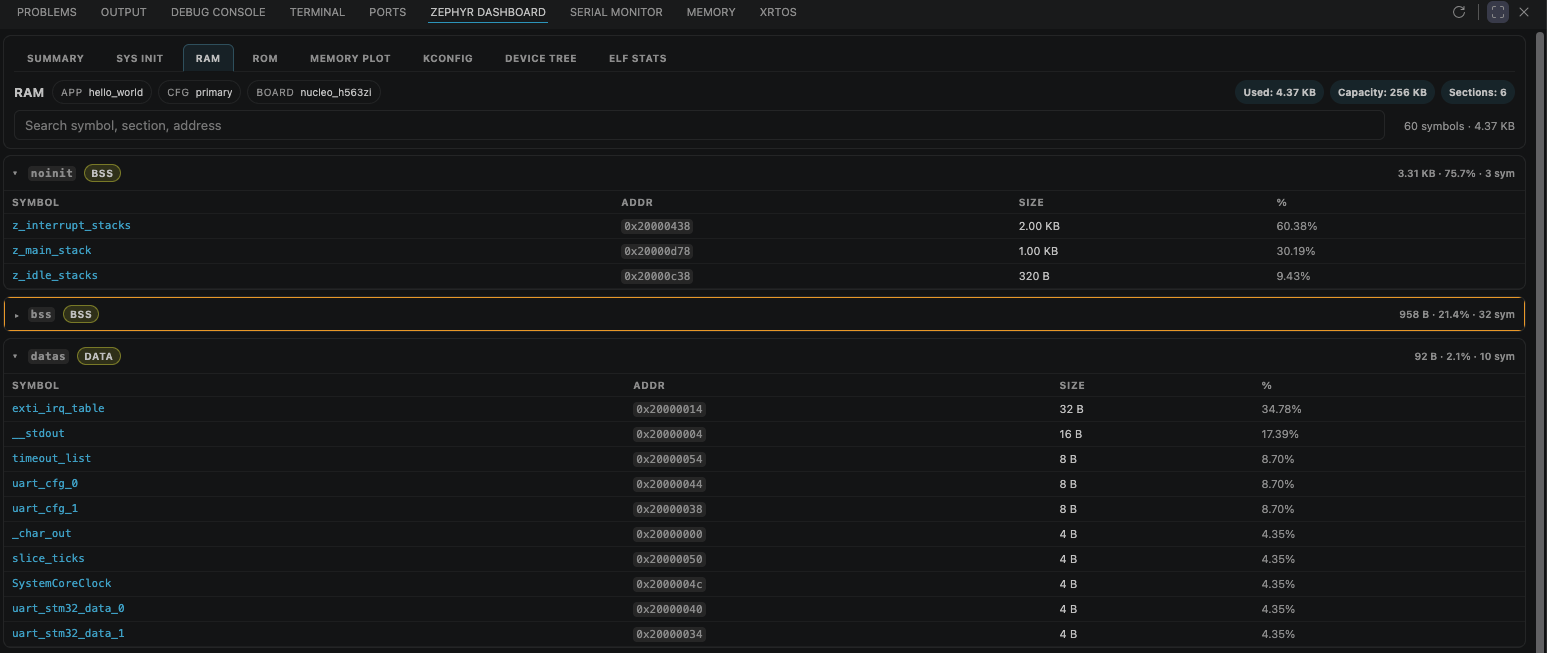Click address 0x20000d78

(657, 251)
